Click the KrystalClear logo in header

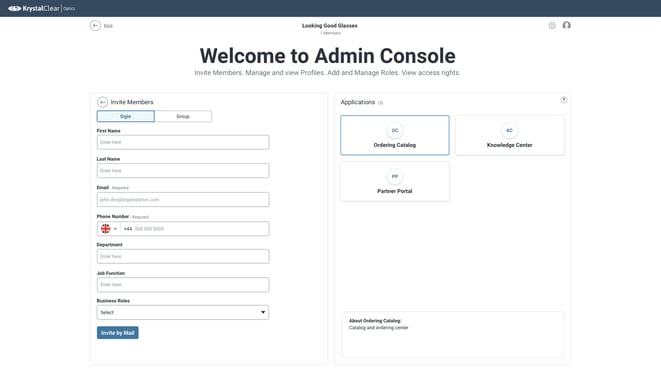pos(41,8)
